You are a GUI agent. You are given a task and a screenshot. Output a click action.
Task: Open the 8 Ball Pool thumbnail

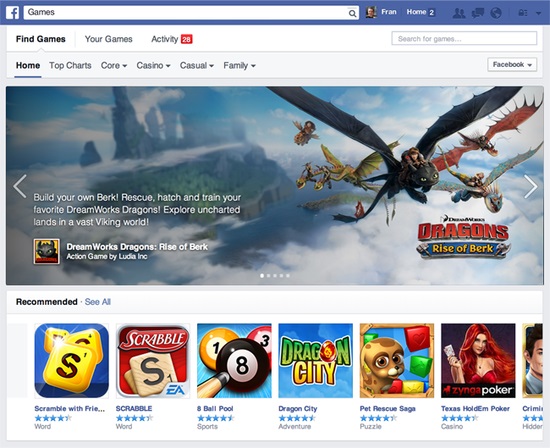pyautogui.click(x=234, y=361)
